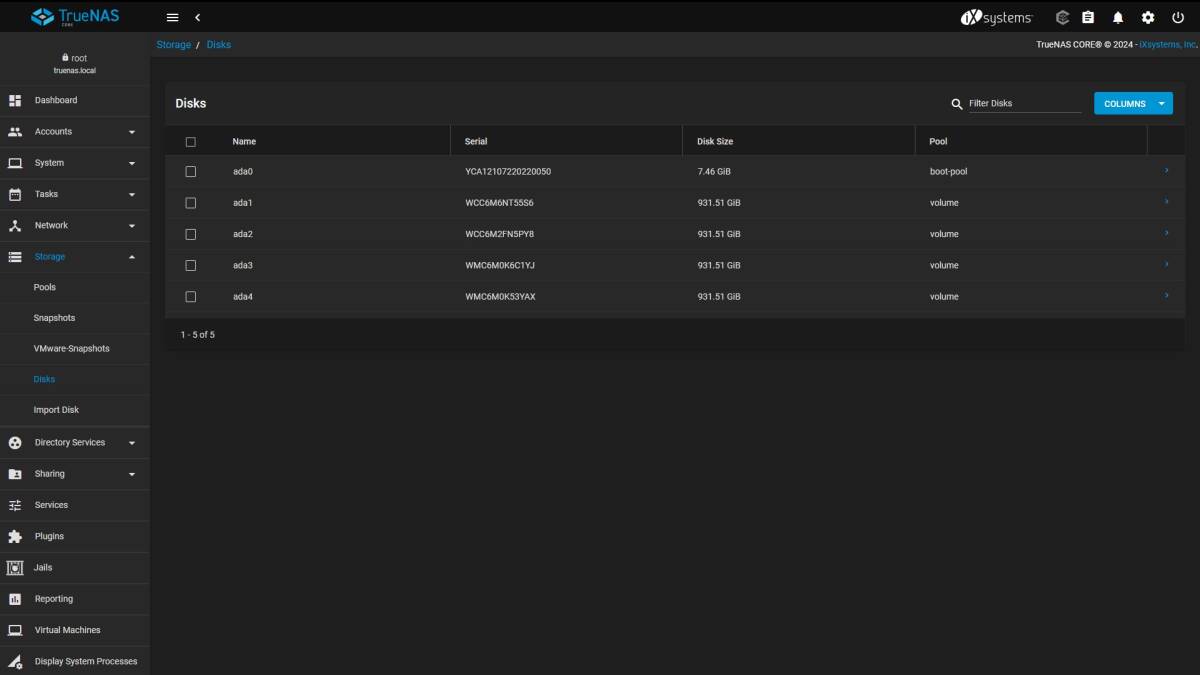Open Snapshots under Storage

pos(54,318)
